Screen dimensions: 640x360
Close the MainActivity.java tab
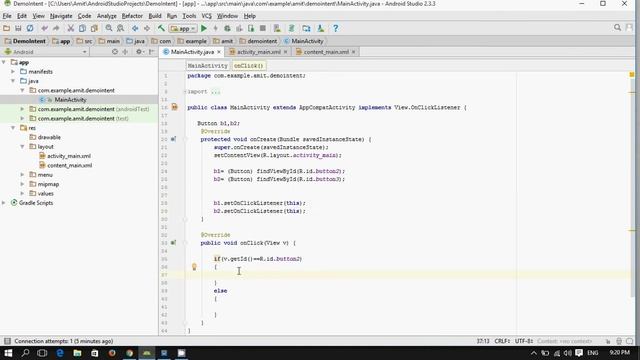pyautogui.click(x=219, y=52)
